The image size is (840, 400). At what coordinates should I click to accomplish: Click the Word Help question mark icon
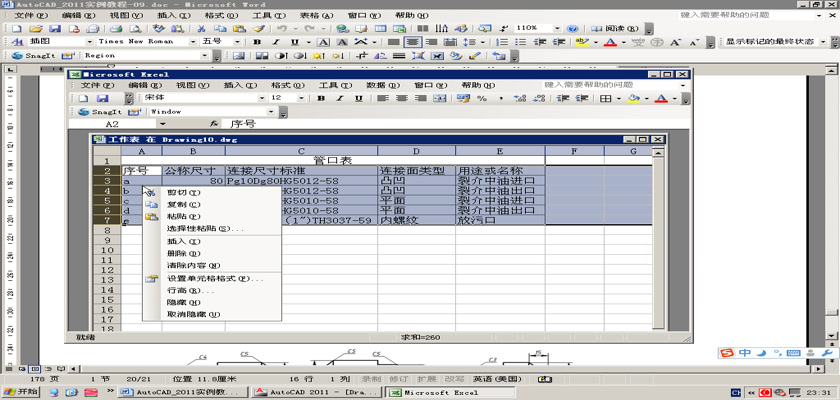(x=572, y=28)
